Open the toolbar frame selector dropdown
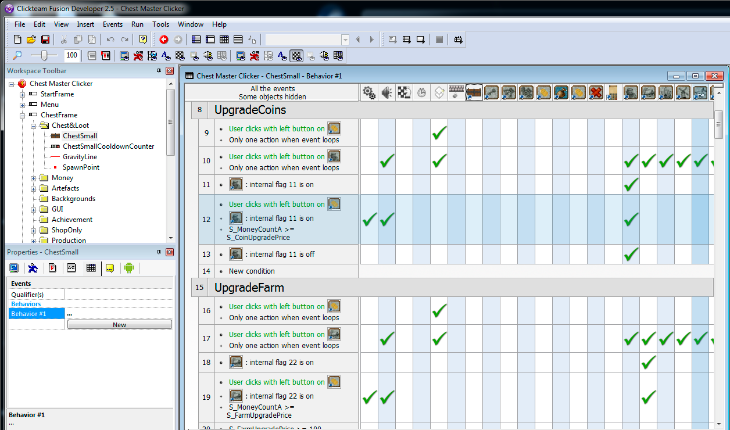730x430 pixels. coord(345,40)
